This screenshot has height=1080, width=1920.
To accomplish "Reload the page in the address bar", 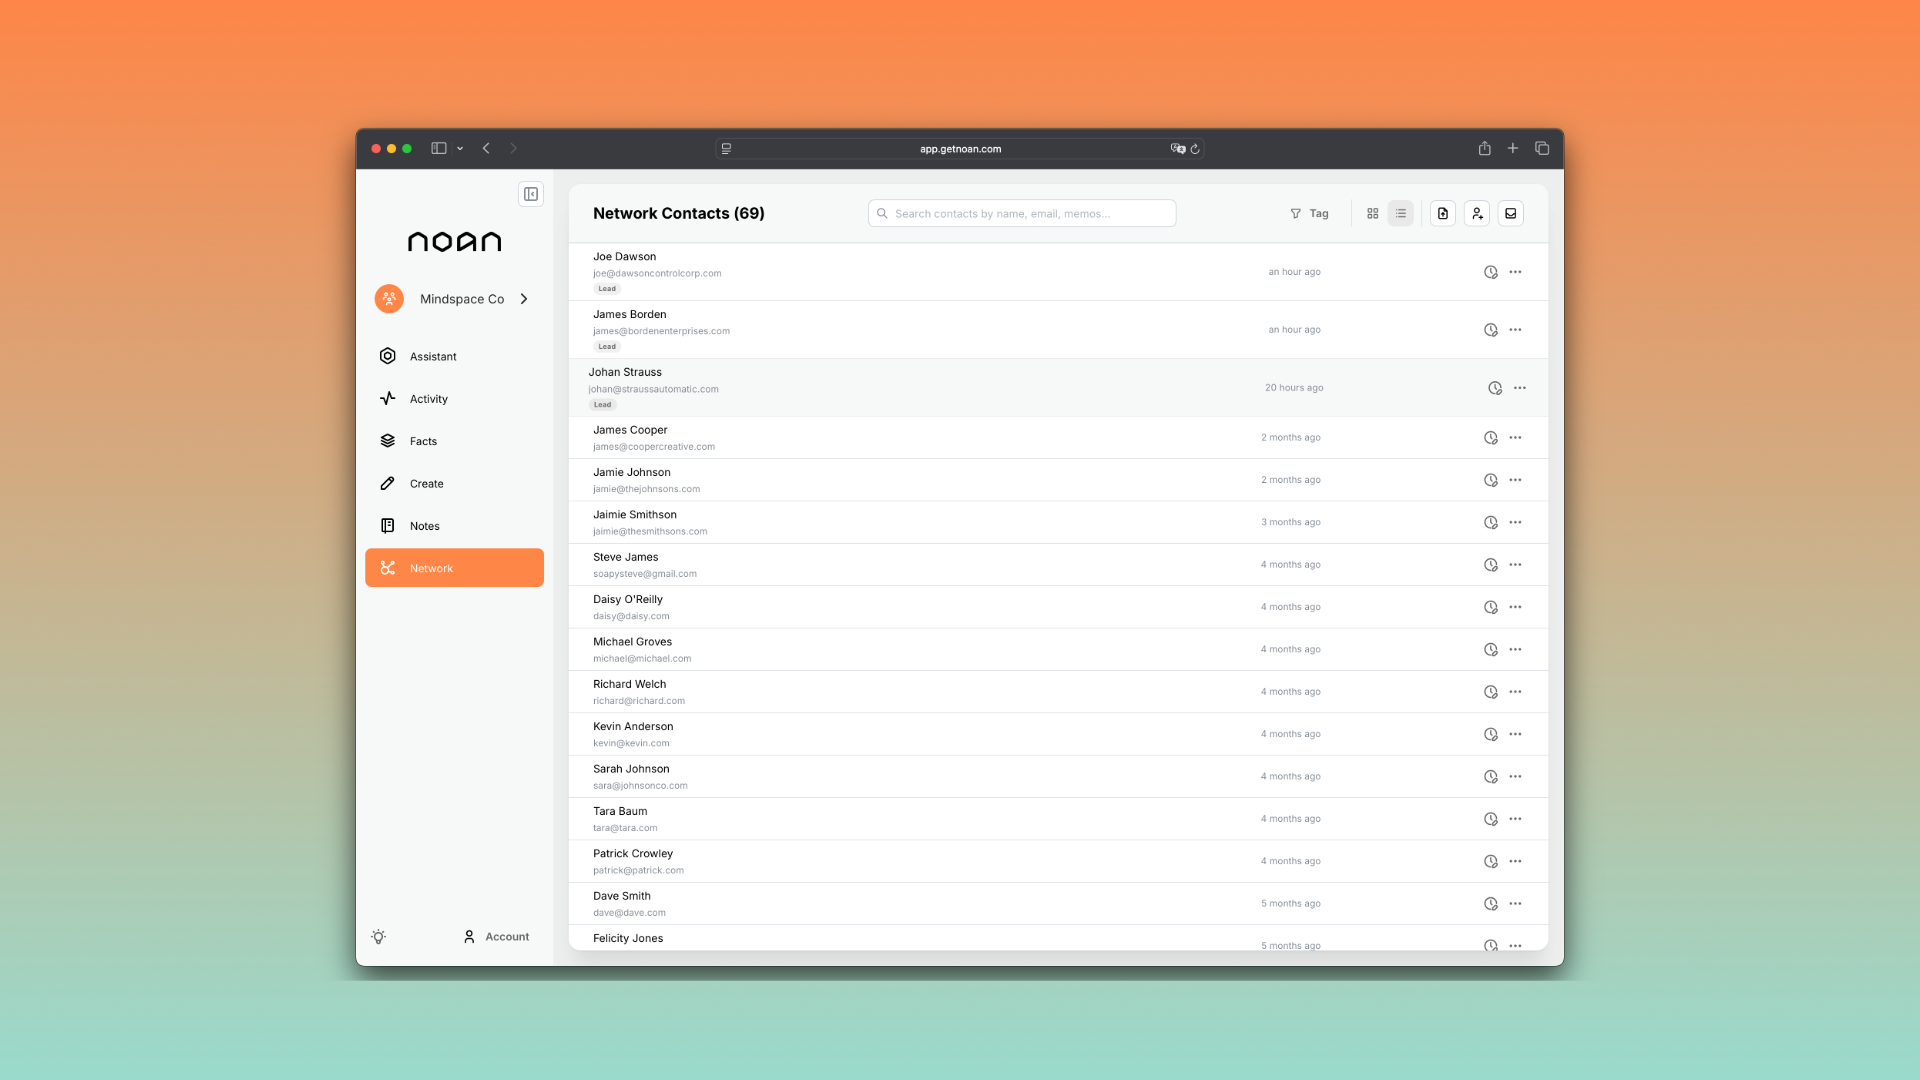I will coord(1195,149).
